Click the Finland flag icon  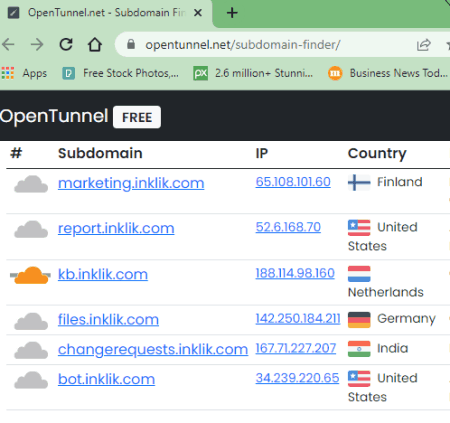click(359, 182)
